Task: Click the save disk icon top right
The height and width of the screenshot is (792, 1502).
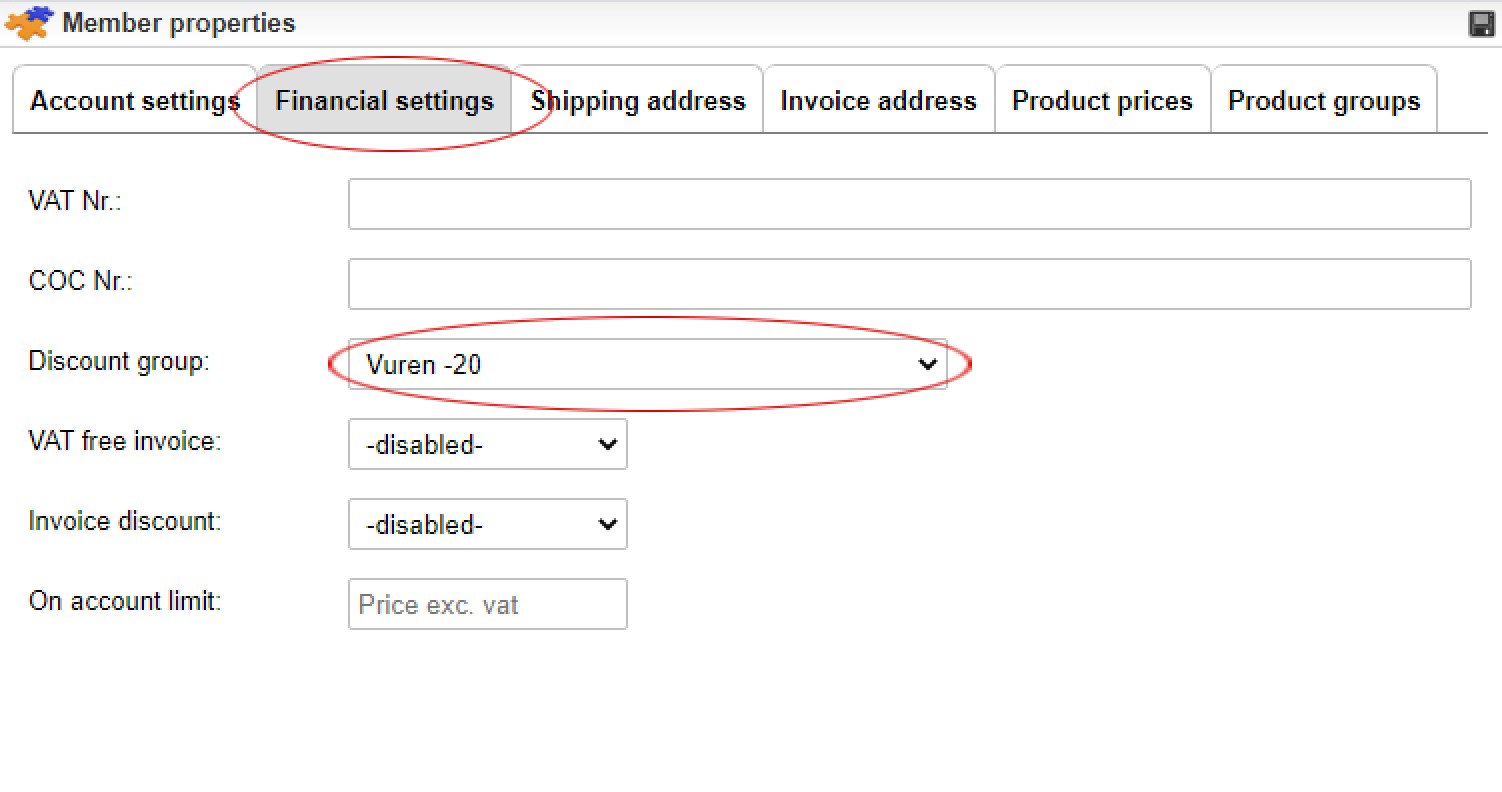Action: pyautogui.click(x=1481, y=22)
